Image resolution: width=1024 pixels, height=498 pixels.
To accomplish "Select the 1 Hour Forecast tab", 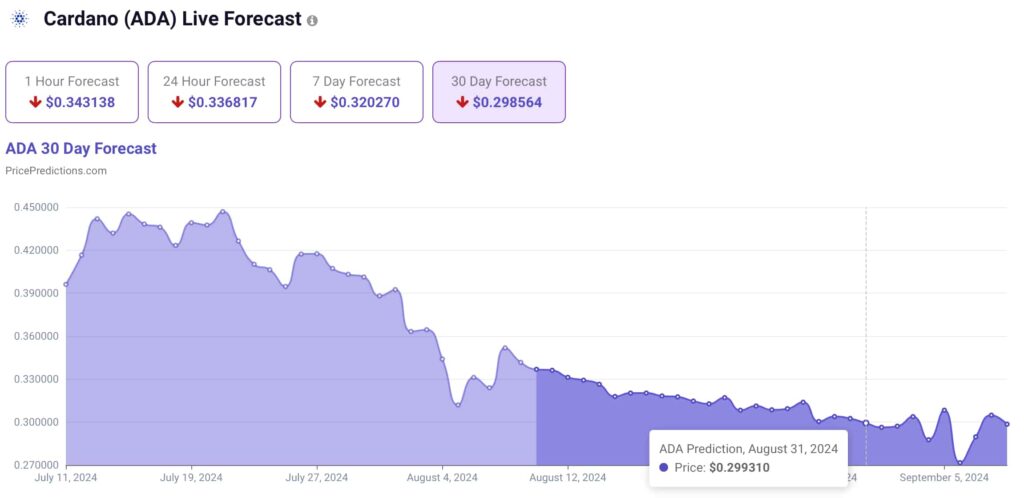I will click(71, 92).
